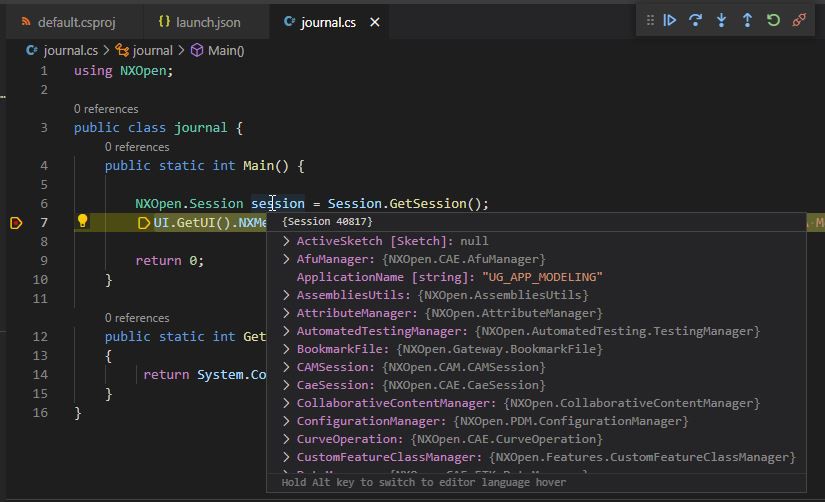This screenshot has height=502, width=825.
Task: Click the Step Over debug icon
Action: [696, 20]
